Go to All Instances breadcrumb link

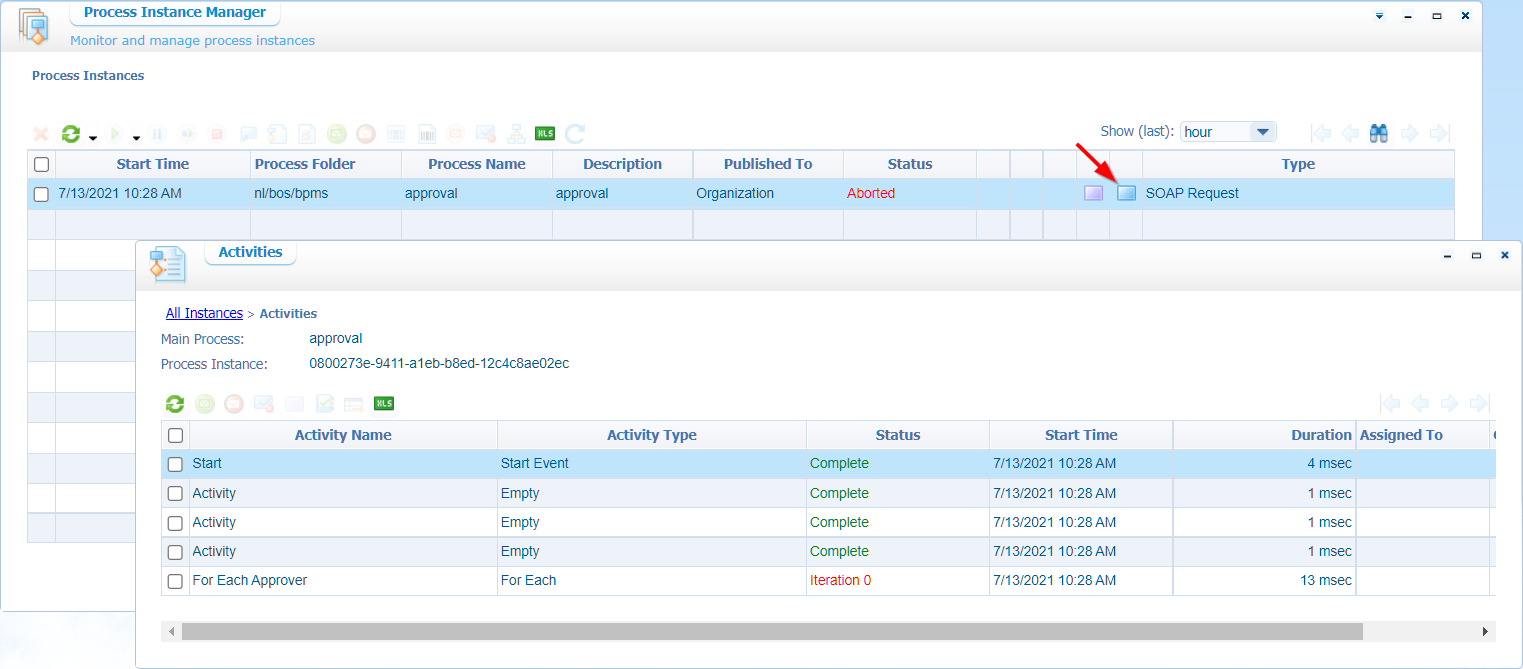[204, 313]
